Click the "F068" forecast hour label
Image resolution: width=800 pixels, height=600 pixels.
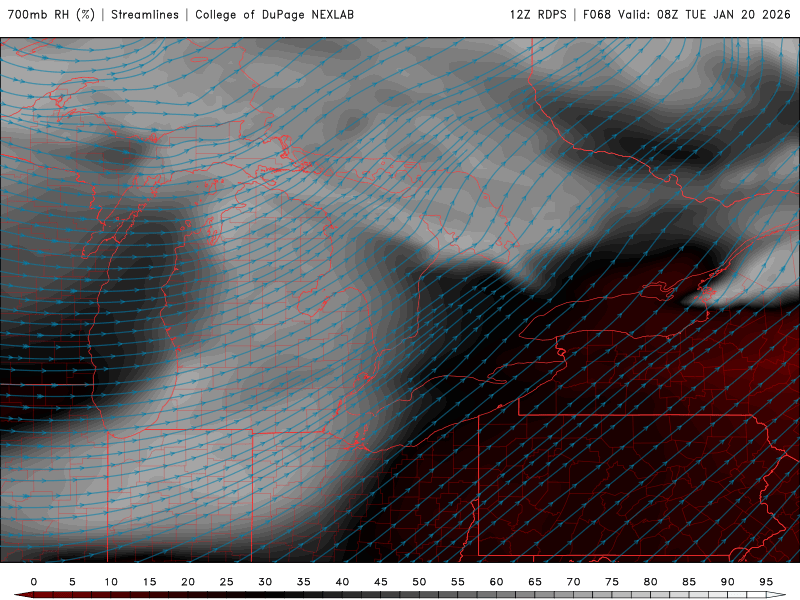coord(596,15)
